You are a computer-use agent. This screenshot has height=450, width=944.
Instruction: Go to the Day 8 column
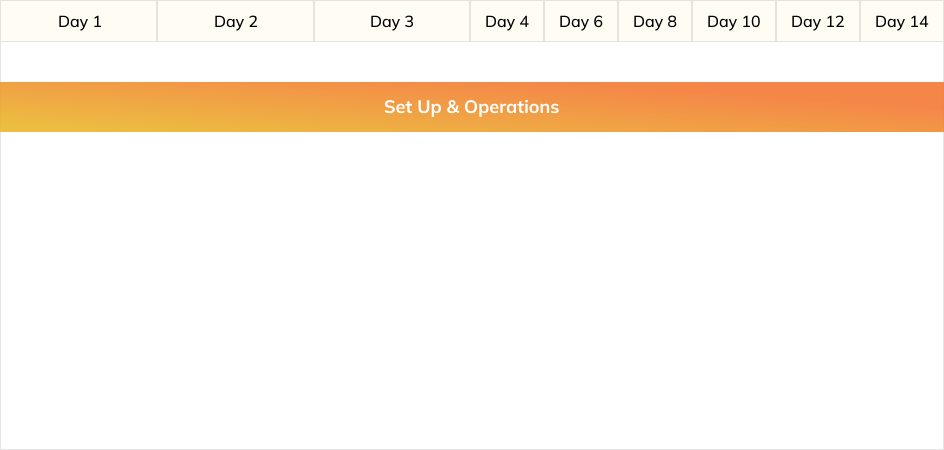click(655, 21)
